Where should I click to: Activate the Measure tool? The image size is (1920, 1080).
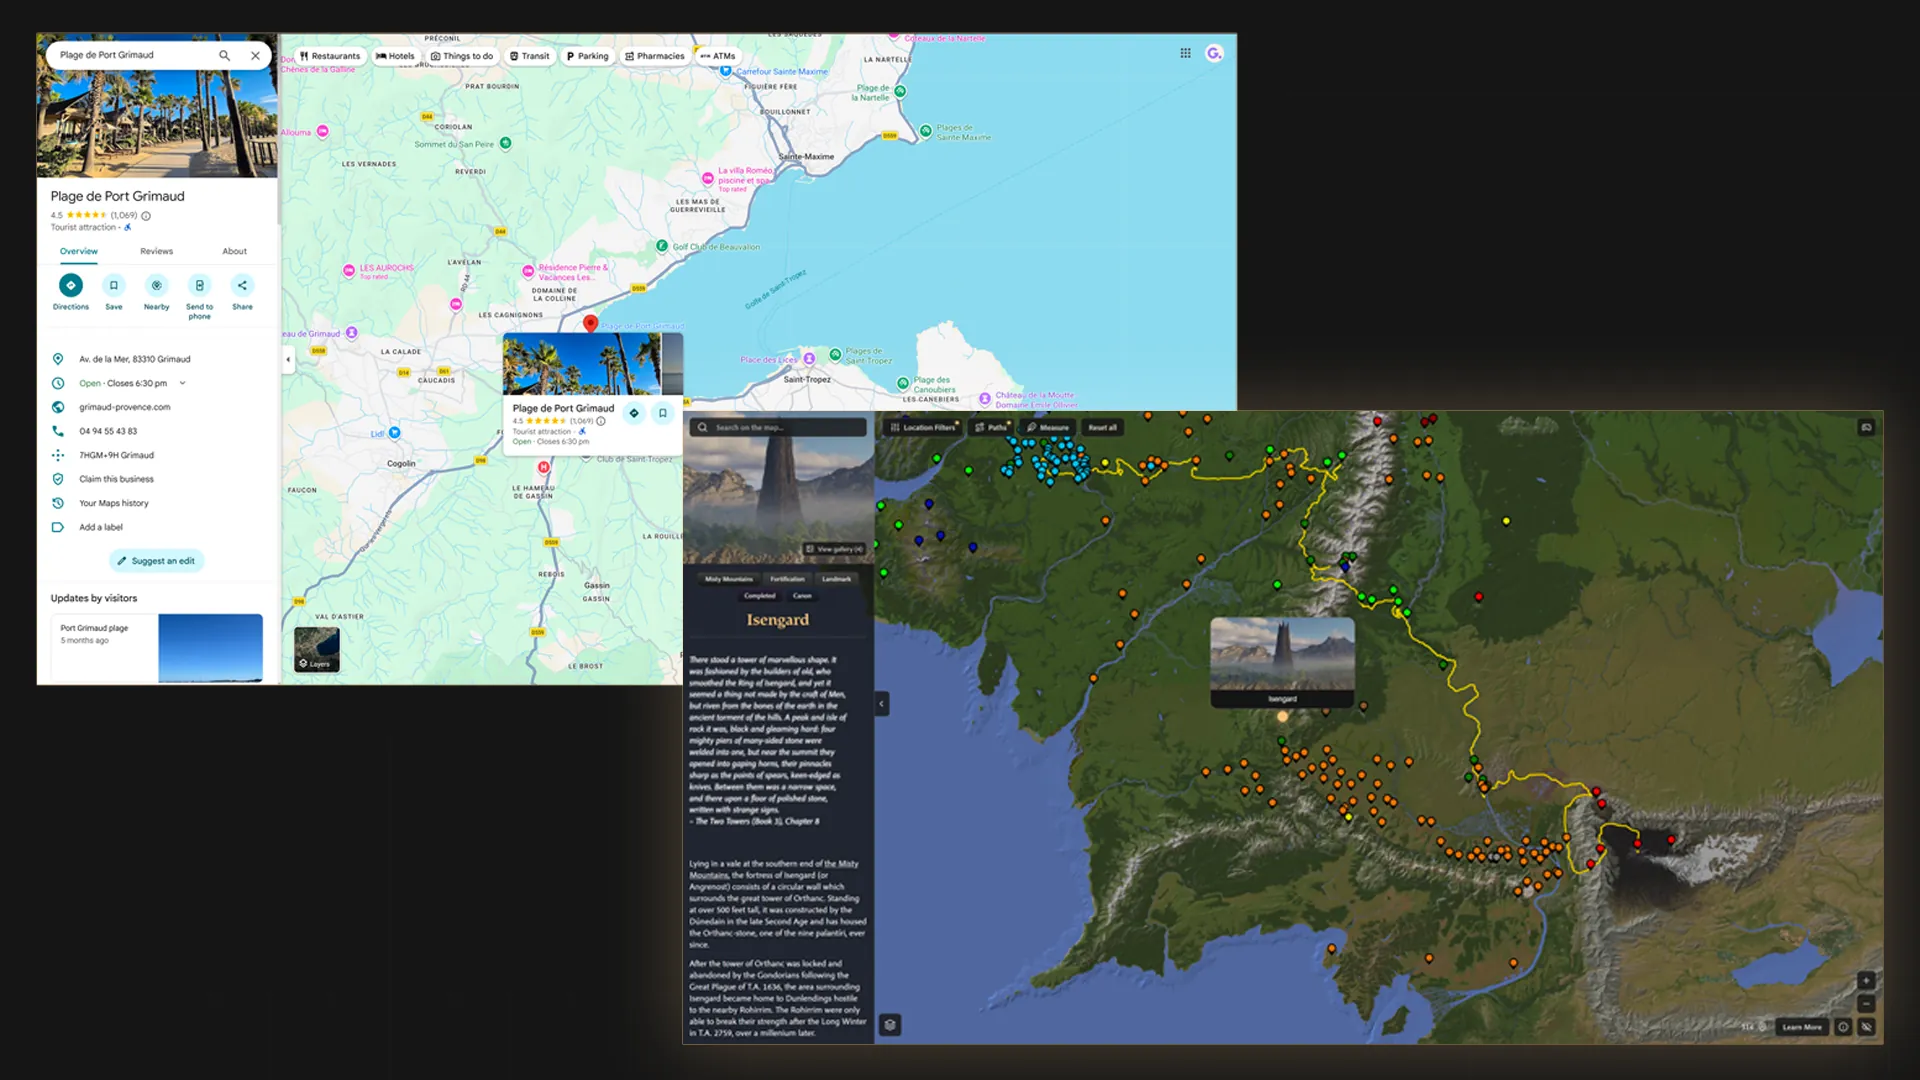[1047, 427]
